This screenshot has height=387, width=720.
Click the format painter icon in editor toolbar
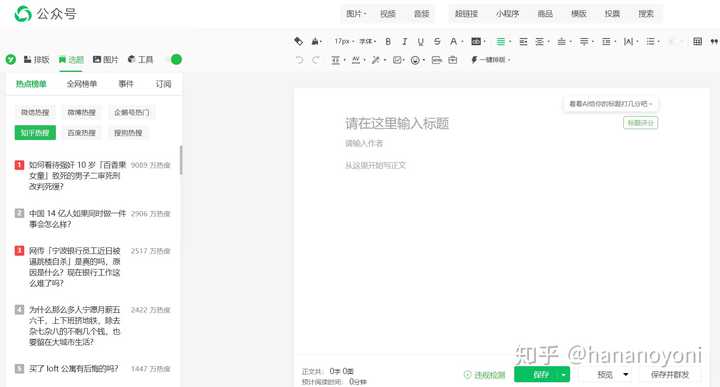[298, 41]
